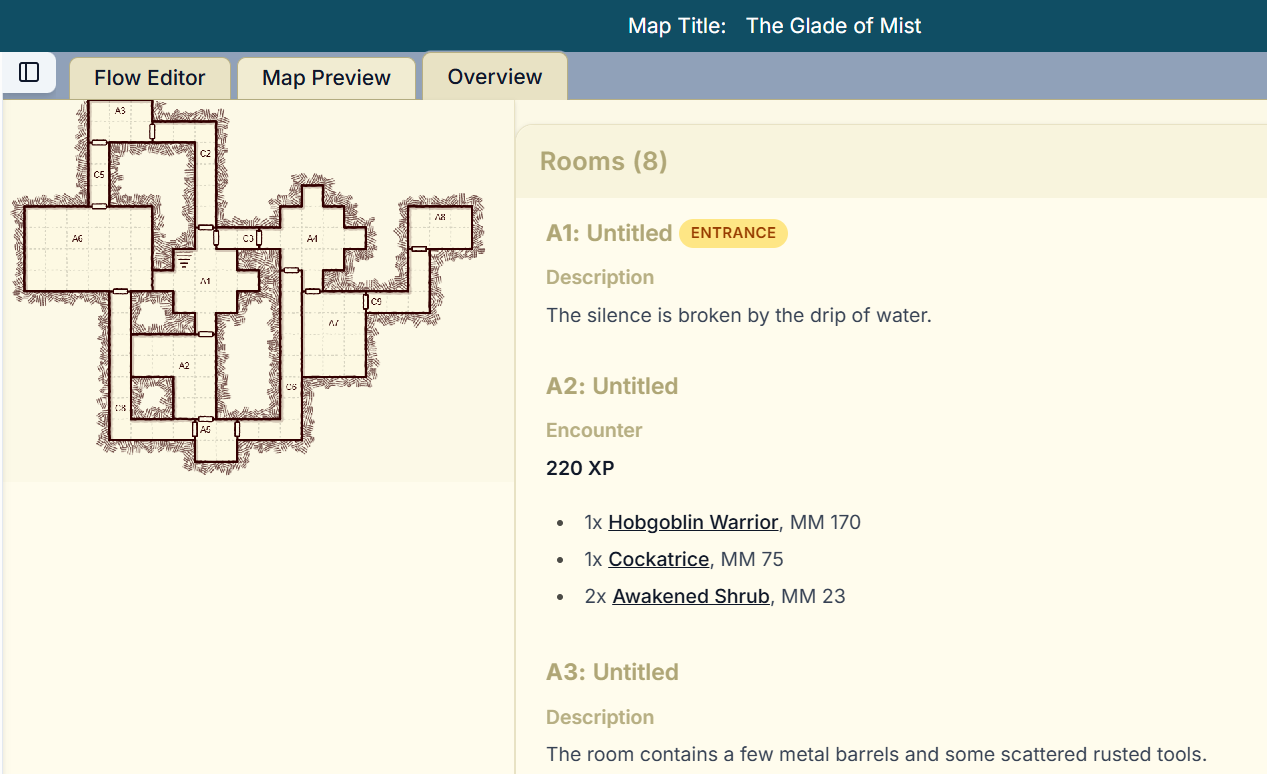Click corridor C9 on the dungeon map
1267x774 pixels.
tap(376, 302)
